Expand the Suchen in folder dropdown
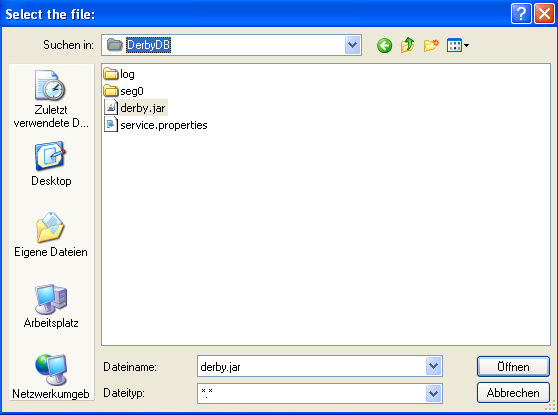 click(352, 45)
